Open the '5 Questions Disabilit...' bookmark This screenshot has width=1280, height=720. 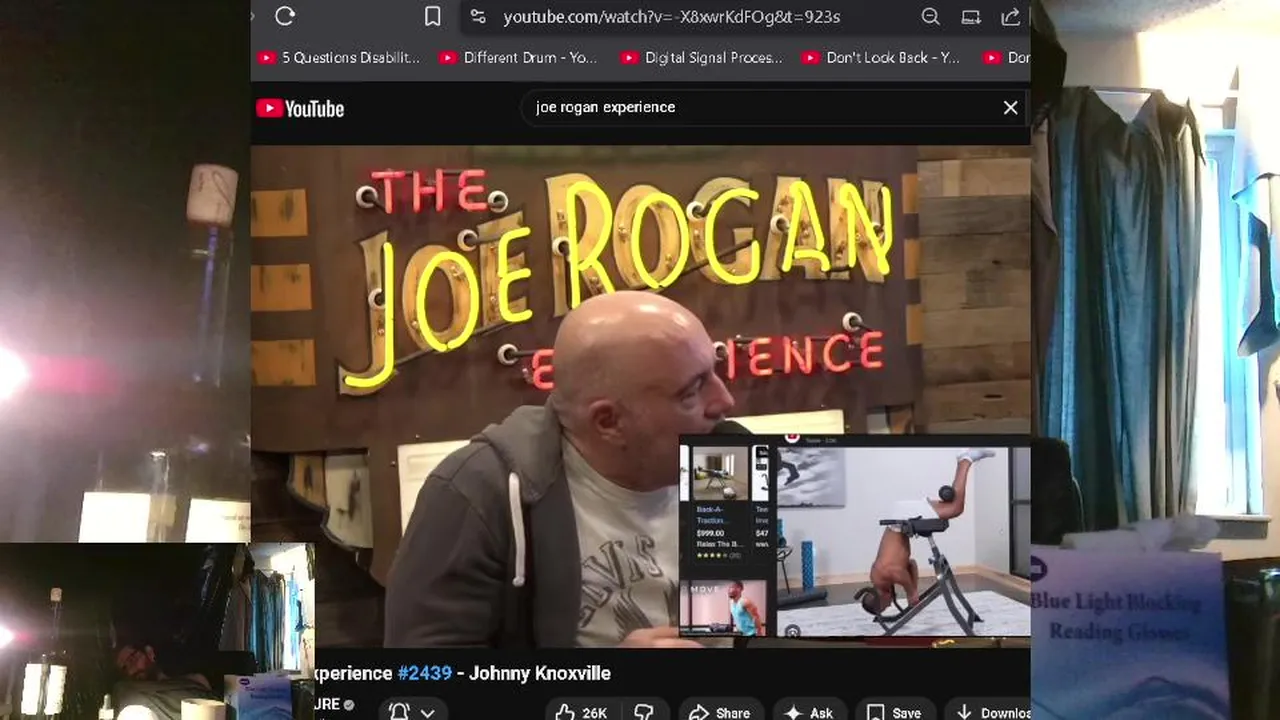tap(339, 58)
